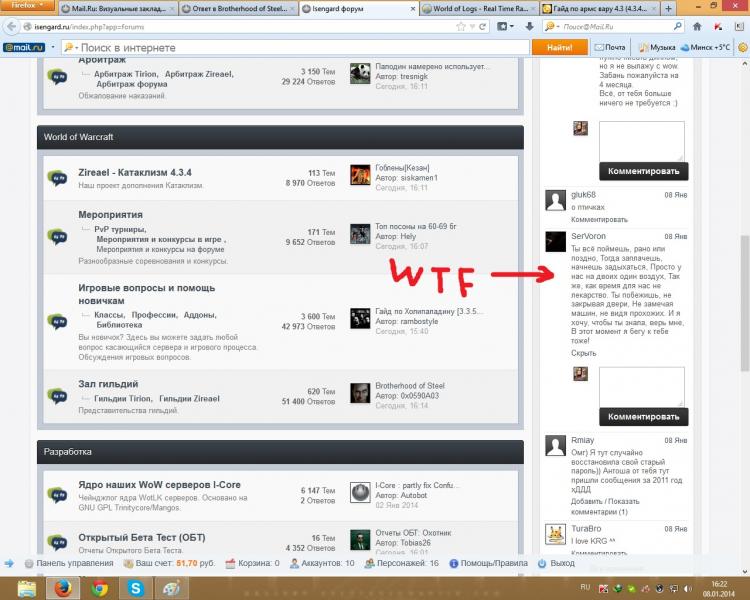Open a new browser tab with plus button

[668, 9]
